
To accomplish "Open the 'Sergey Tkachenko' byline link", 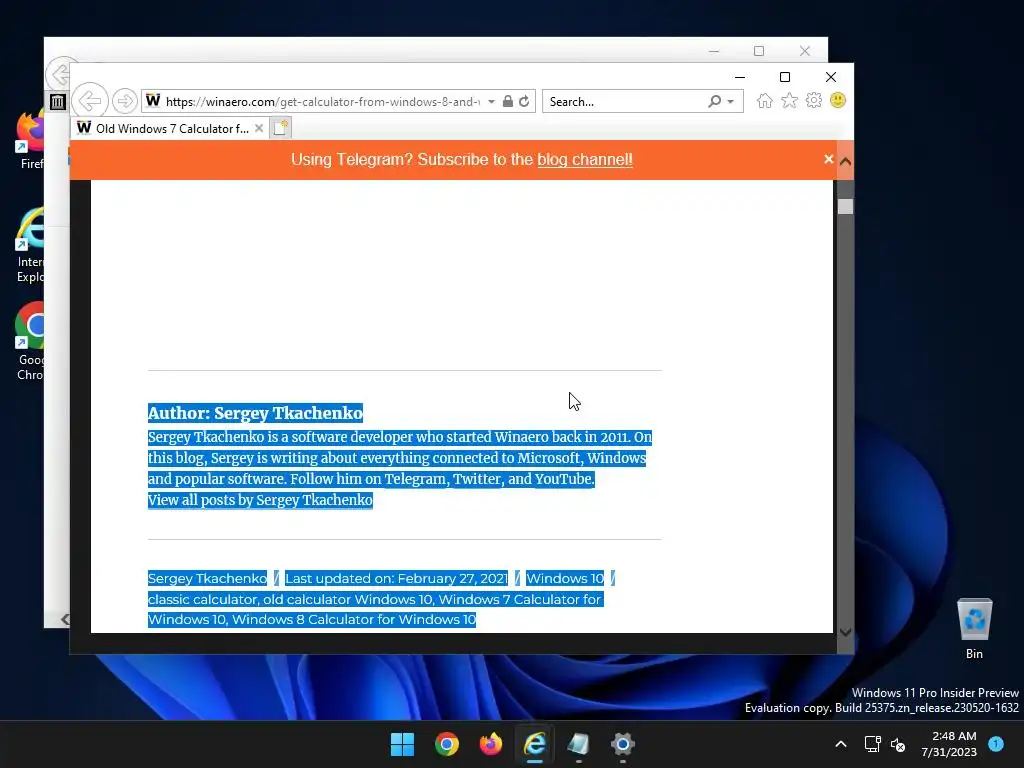I will (207, 578).
